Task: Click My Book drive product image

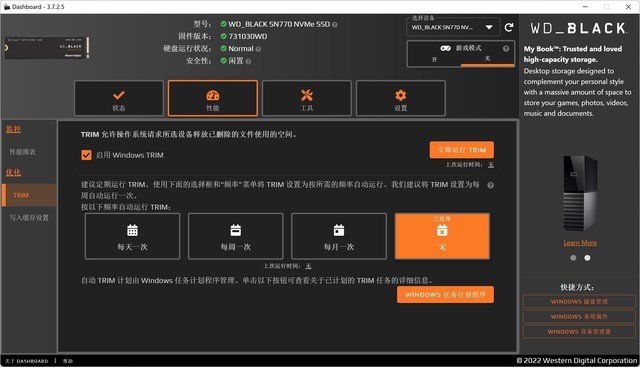Action: tap(580, 193)
